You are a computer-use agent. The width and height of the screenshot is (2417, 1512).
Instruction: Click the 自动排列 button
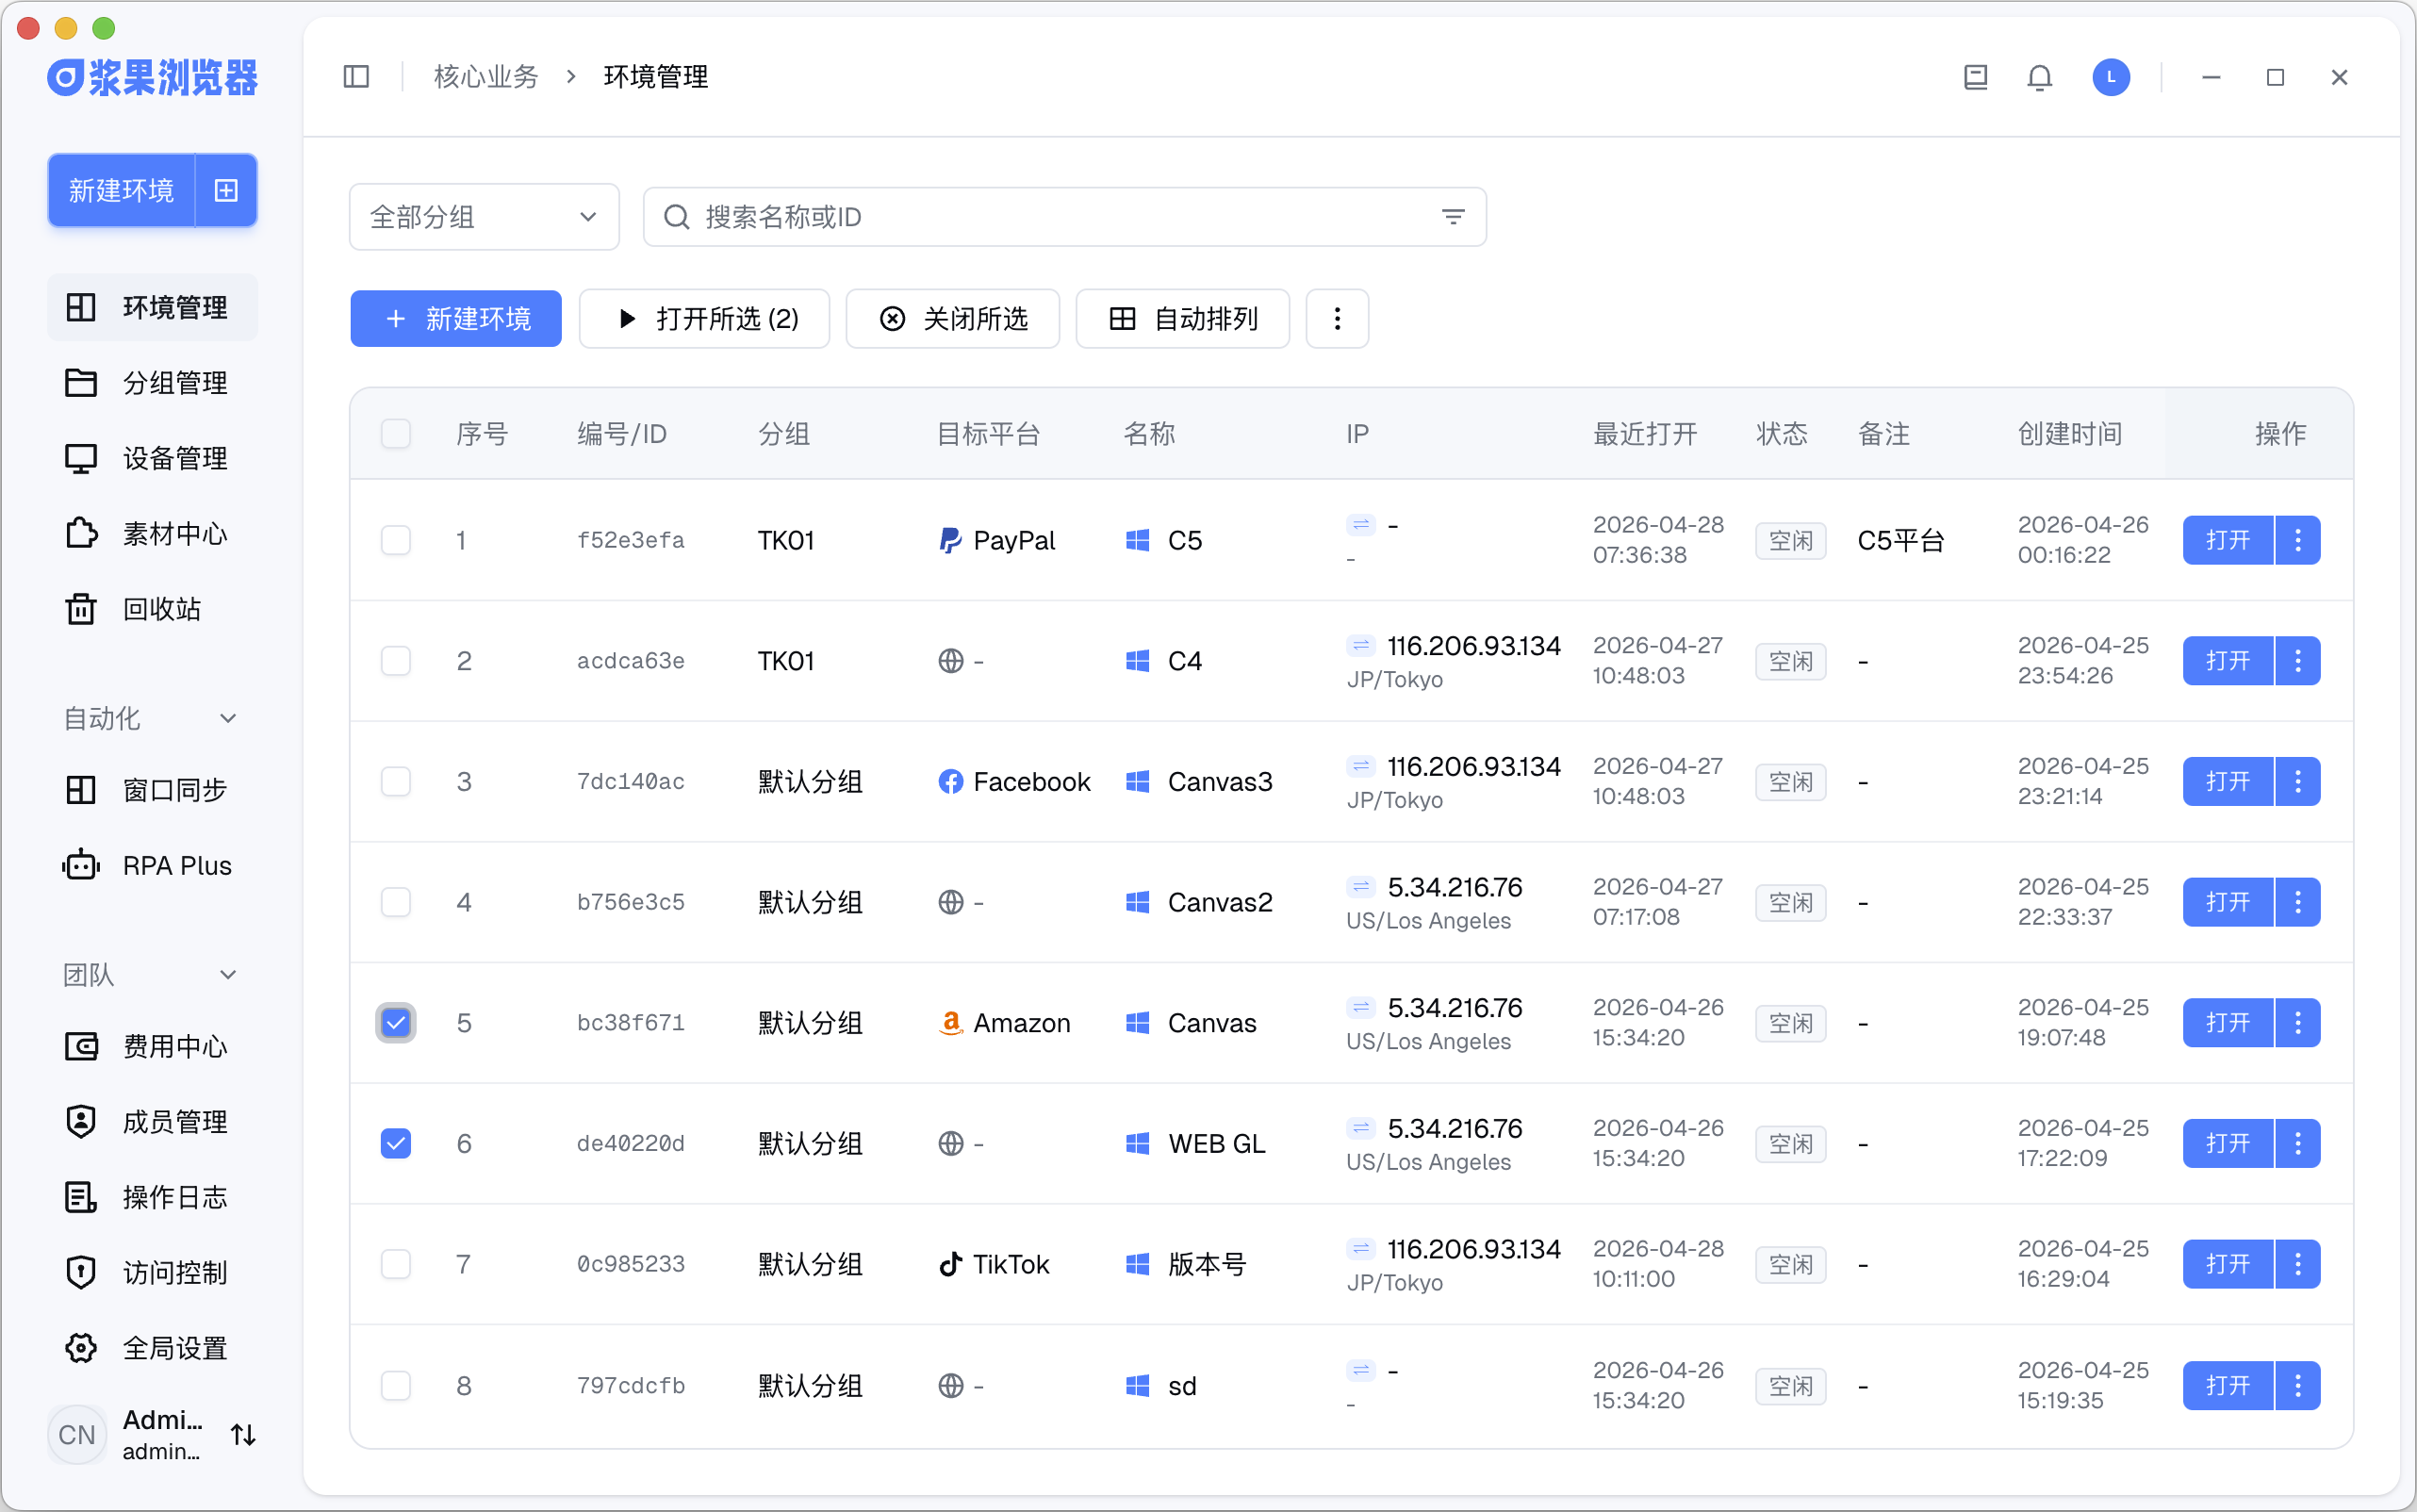tap(1182, 319)
